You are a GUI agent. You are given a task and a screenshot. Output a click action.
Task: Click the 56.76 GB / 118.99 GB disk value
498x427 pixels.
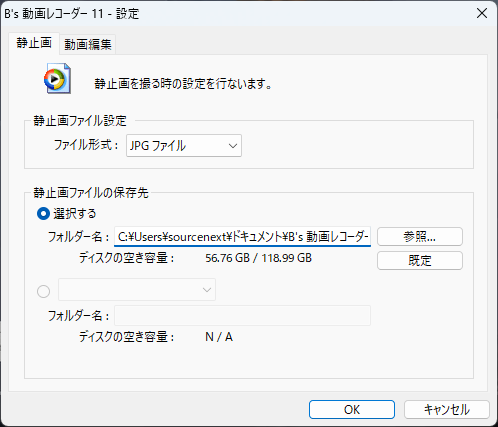[258, 258]
